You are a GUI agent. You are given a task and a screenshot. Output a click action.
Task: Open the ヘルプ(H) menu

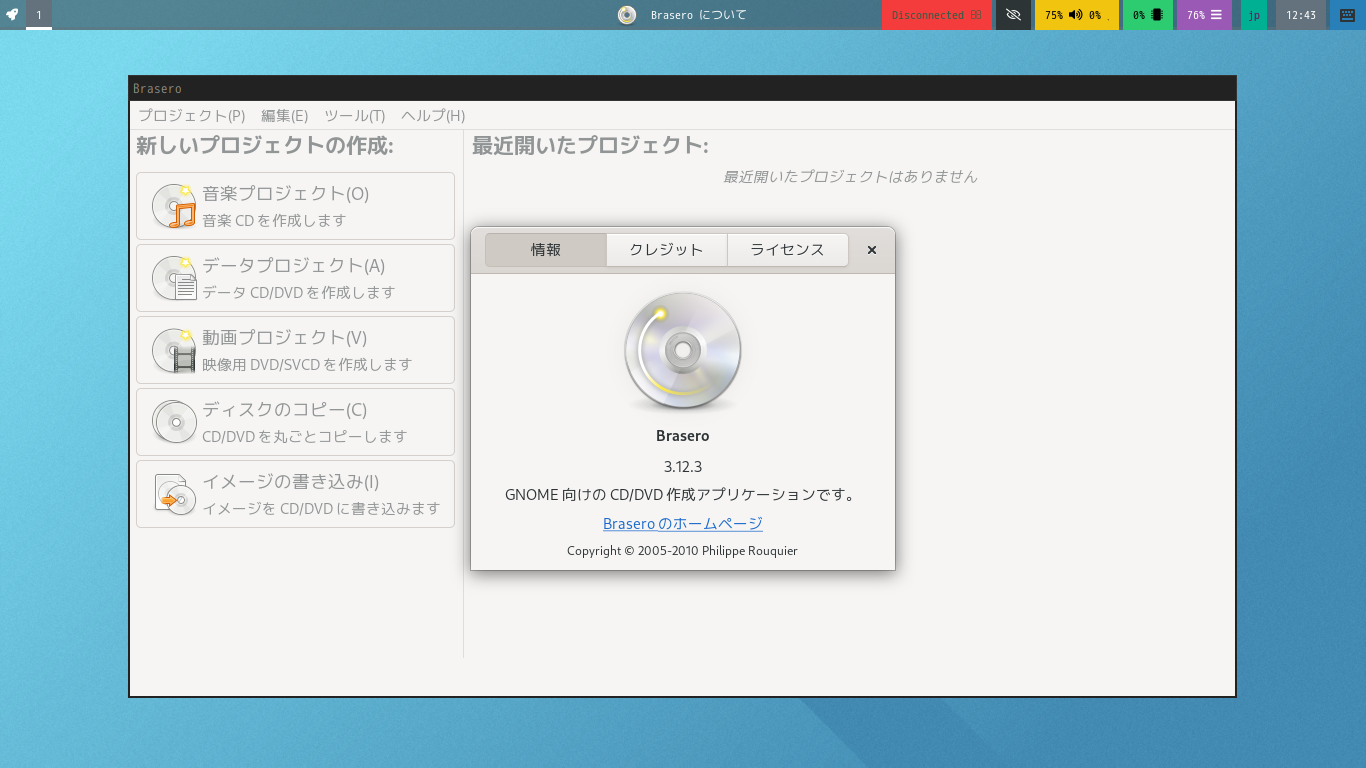[433, 116]
